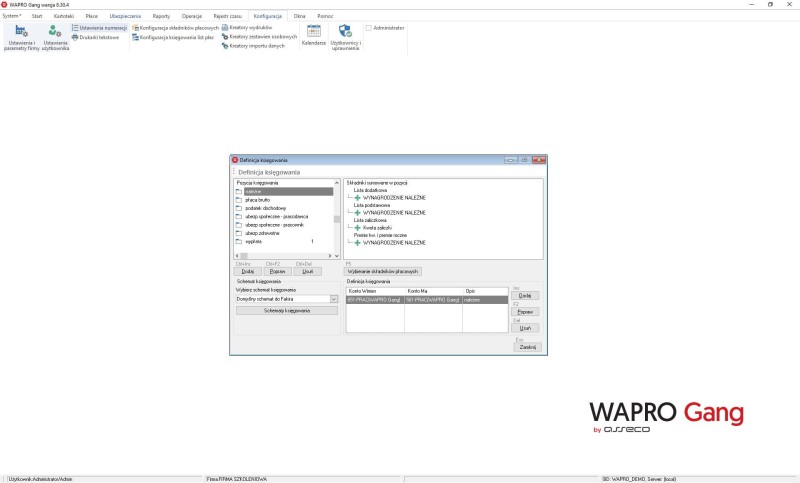Select the podatek dochodowy position

pyautogui.click(x=266, y=208)
